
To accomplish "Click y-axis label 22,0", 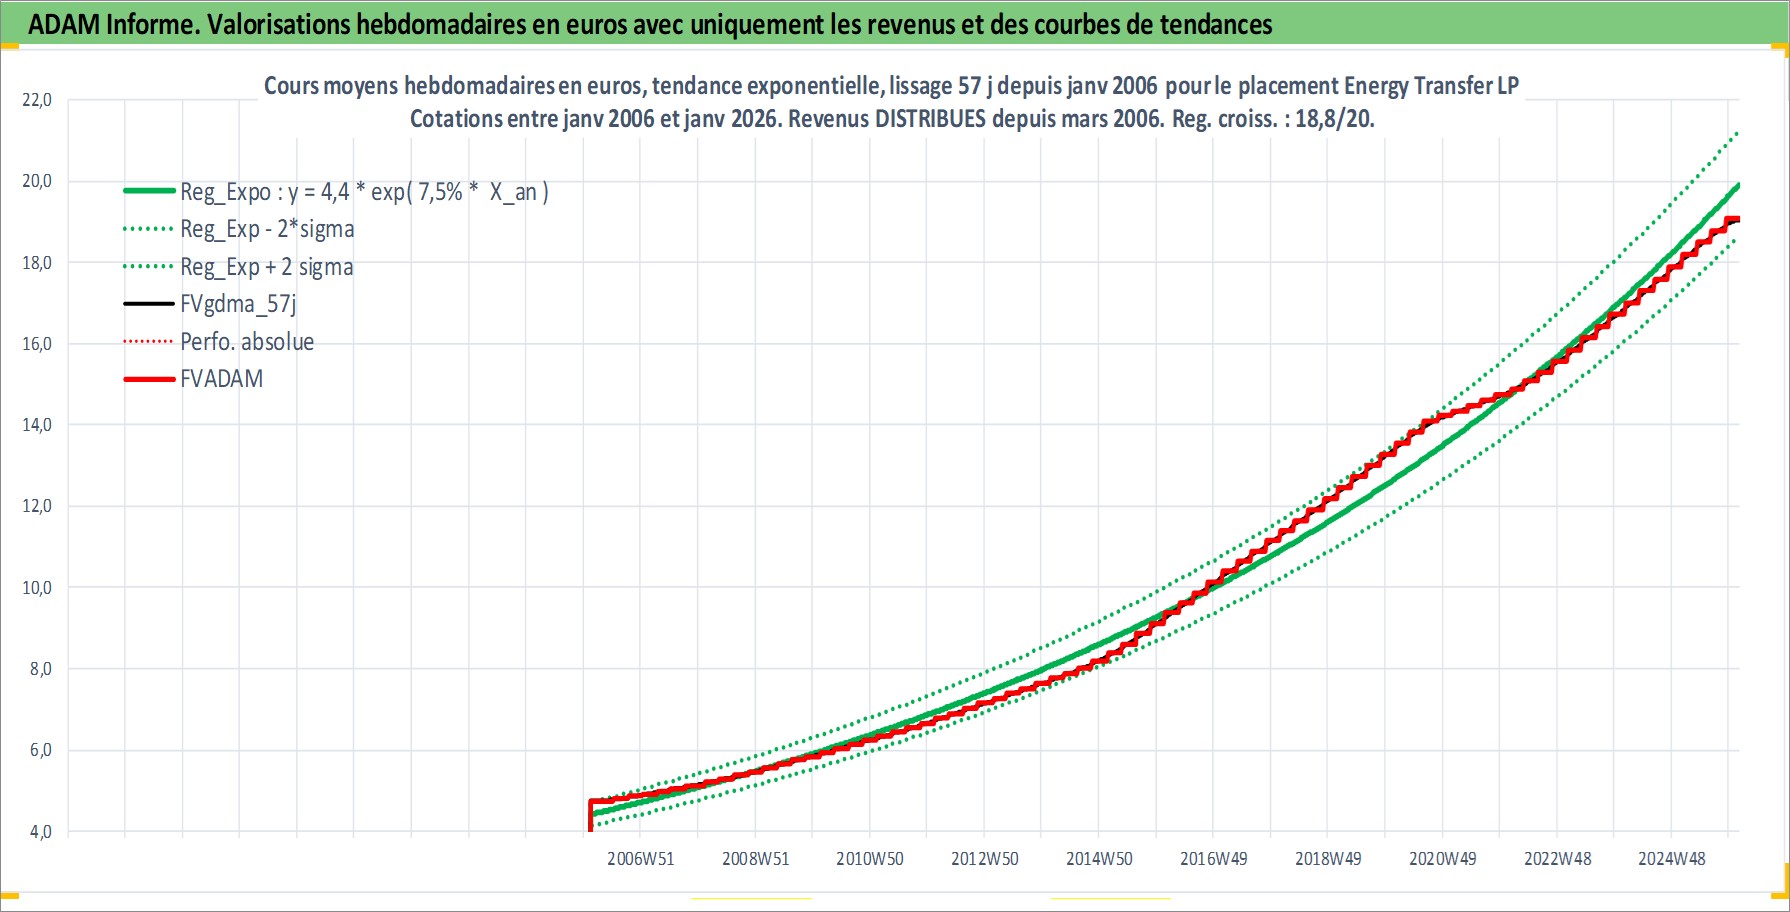I will click(37, 100).
